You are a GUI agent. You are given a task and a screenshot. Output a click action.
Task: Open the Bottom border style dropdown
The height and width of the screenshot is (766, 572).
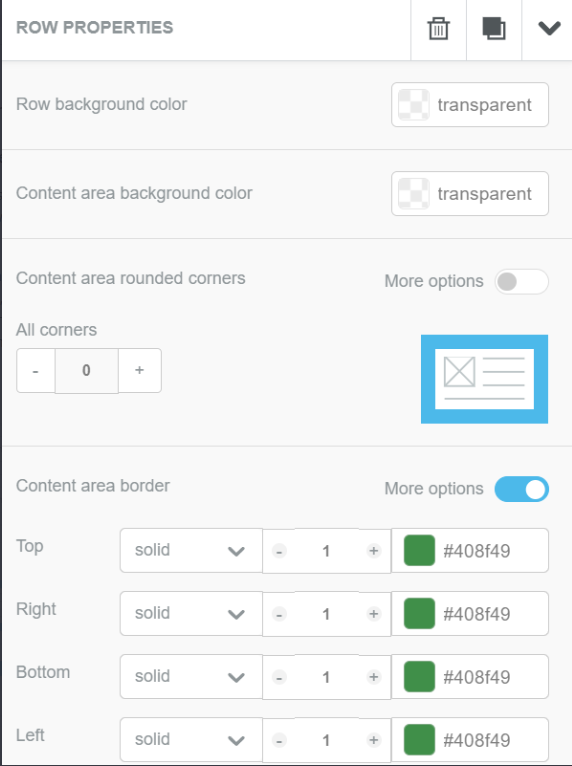point(191,677)
